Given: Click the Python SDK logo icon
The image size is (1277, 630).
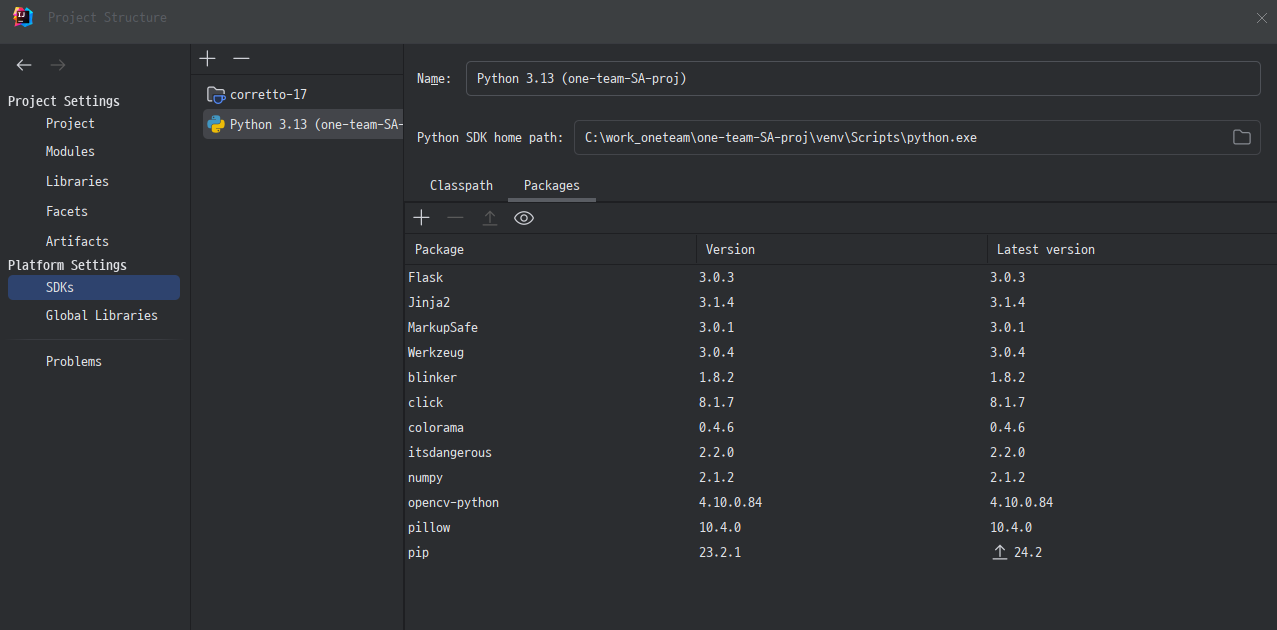Looking at the screenshot, I should (216, 124).
